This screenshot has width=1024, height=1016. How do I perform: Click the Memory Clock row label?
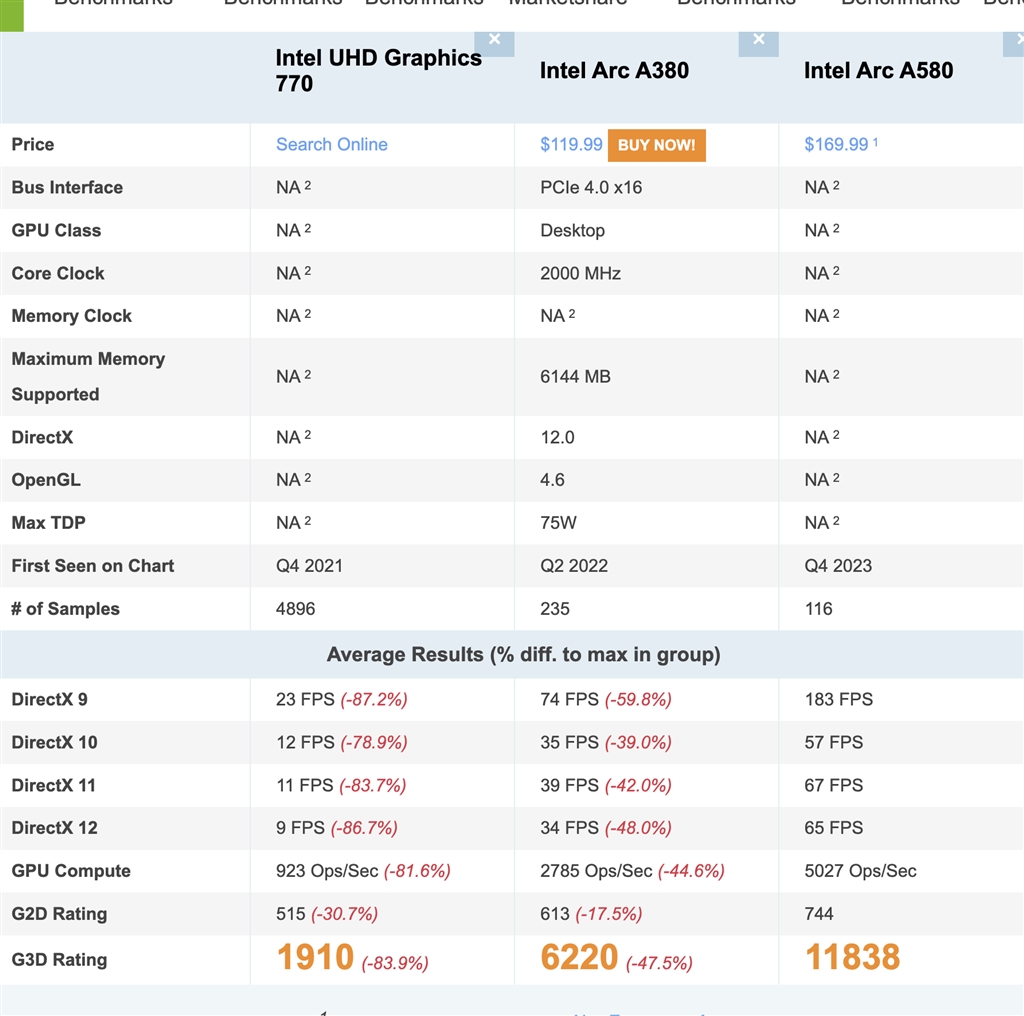click(x=72, y=316)
